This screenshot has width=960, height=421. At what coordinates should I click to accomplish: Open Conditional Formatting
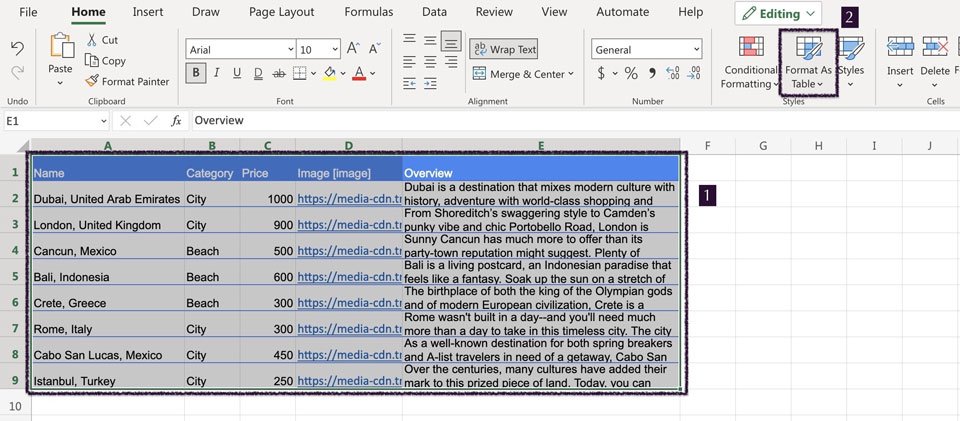[751, 62]
